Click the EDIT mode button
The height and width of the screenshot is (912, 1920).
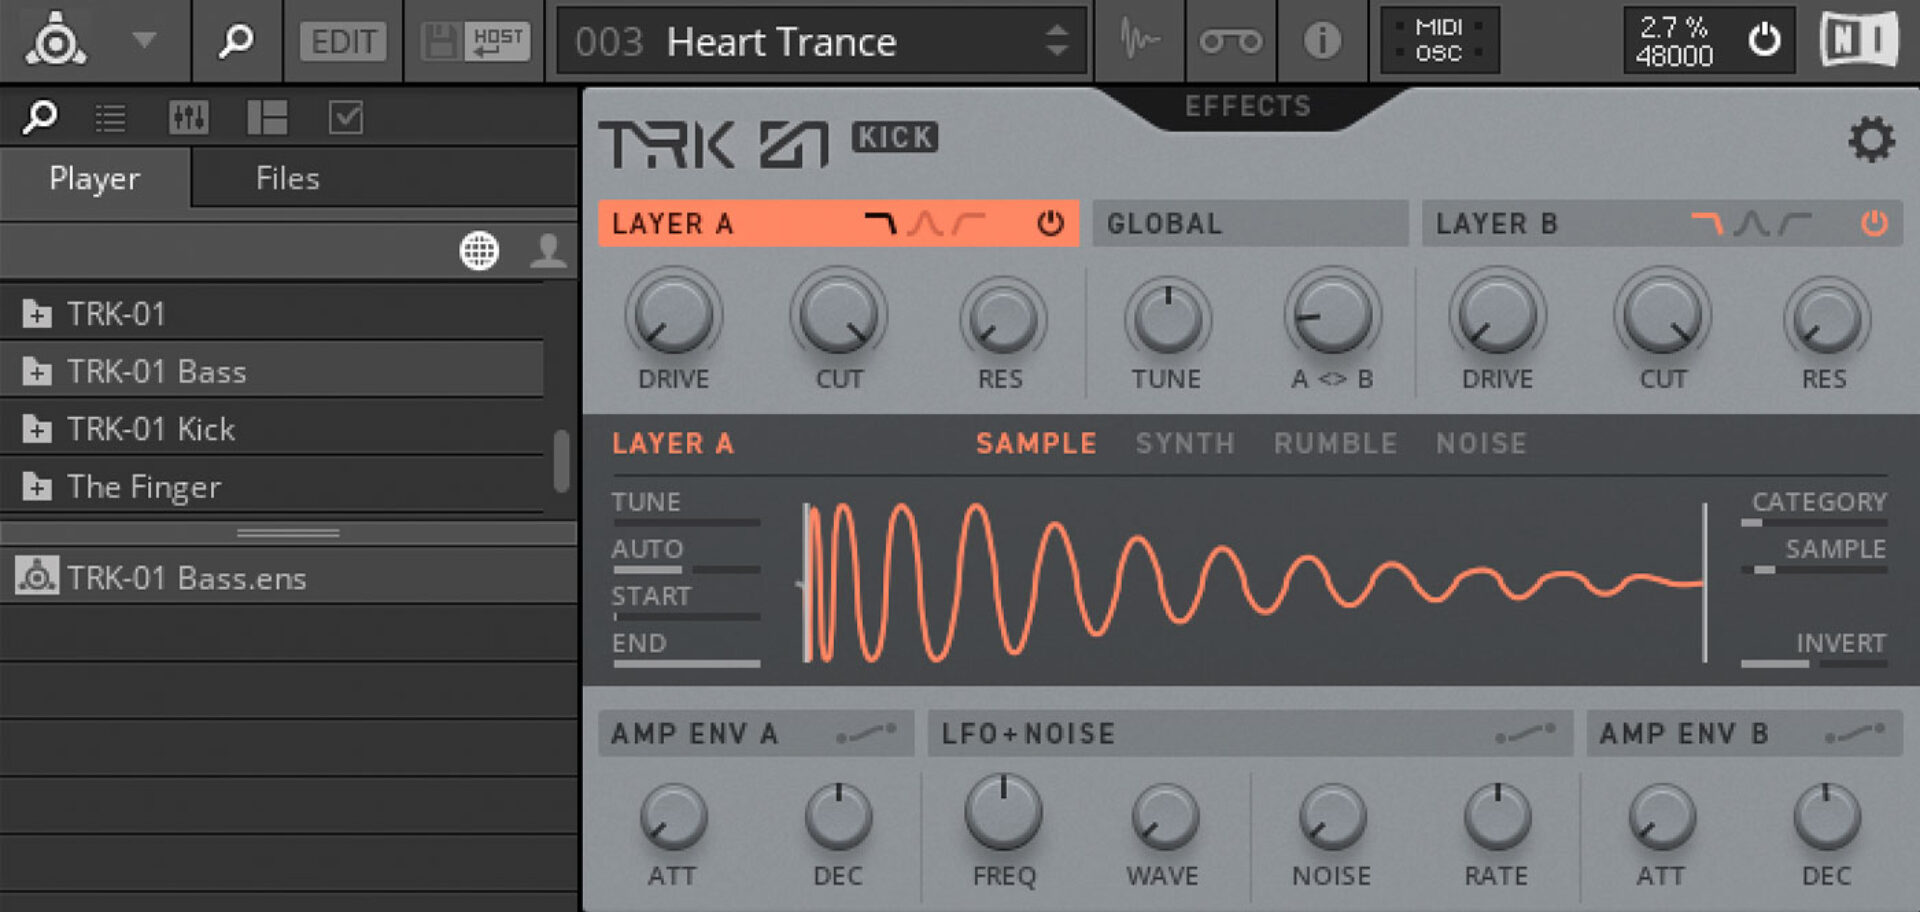pyautogui.click(x=343, y=41)
